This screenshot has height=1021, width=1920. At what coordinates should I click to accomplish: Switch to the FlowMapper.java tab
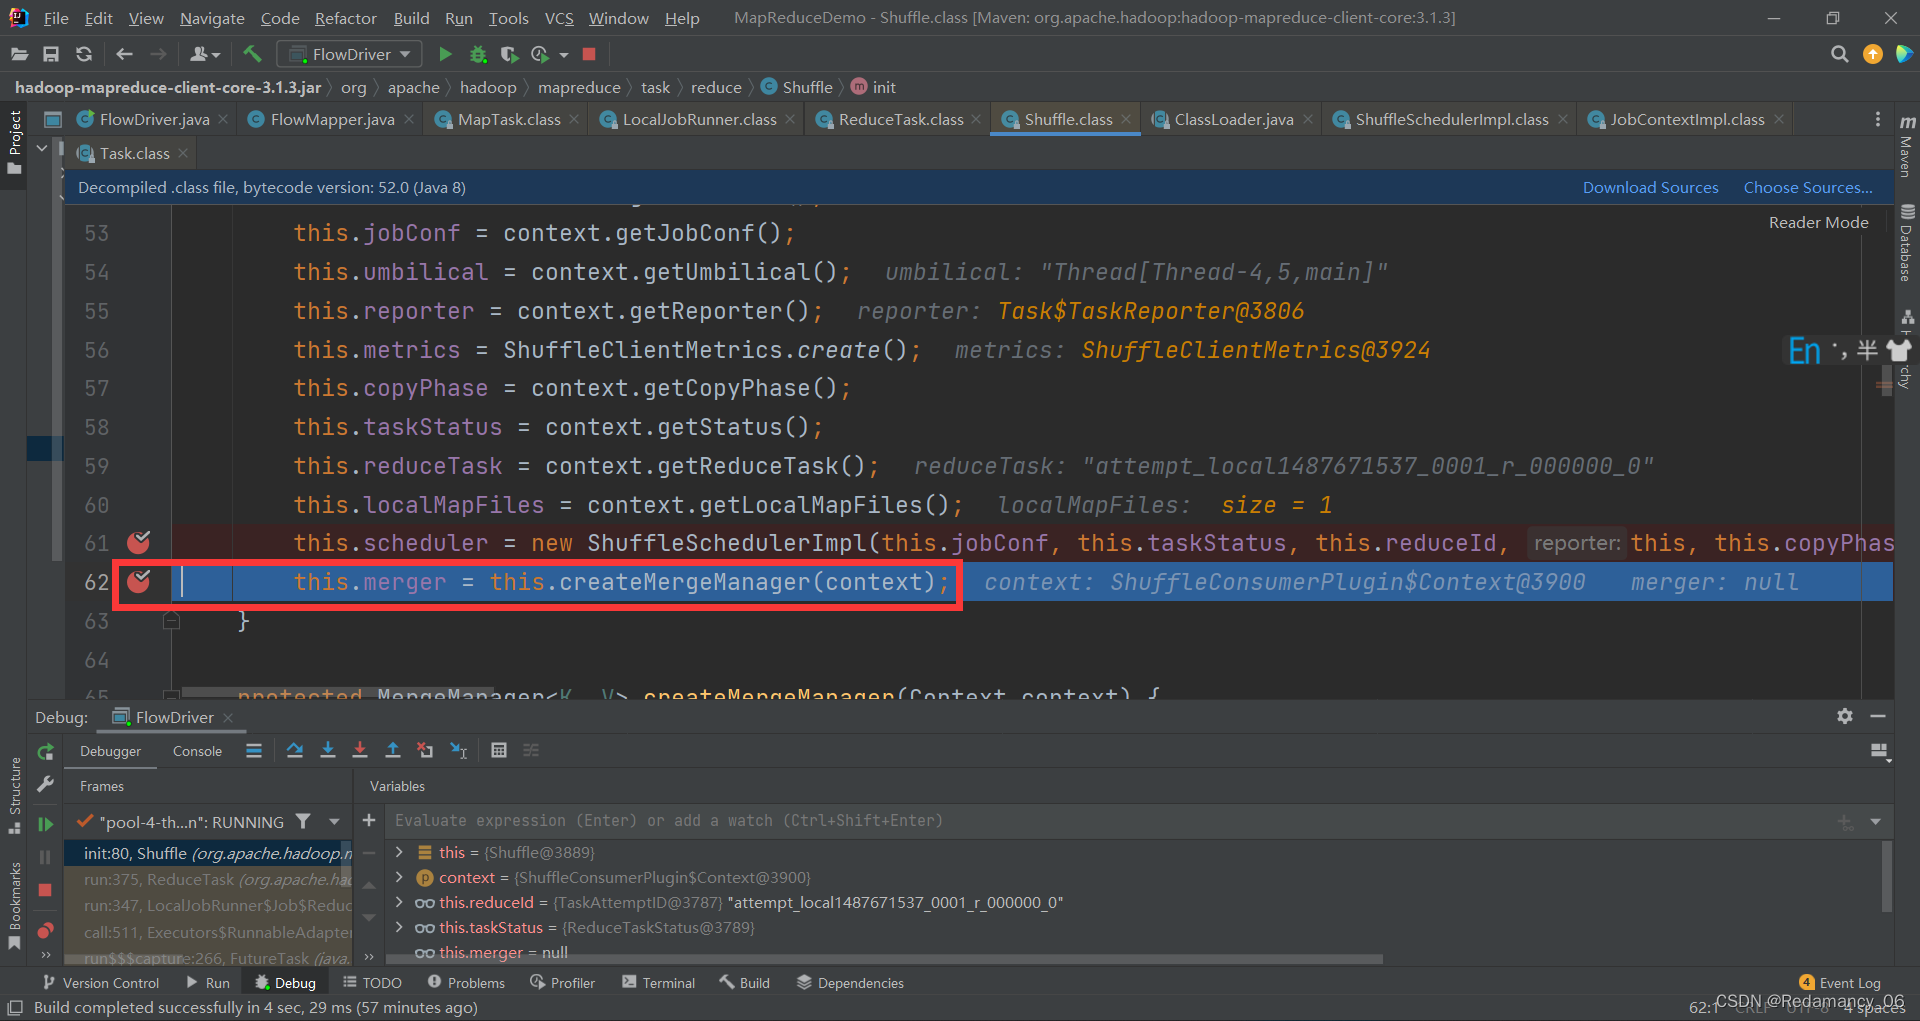[332, 119]
